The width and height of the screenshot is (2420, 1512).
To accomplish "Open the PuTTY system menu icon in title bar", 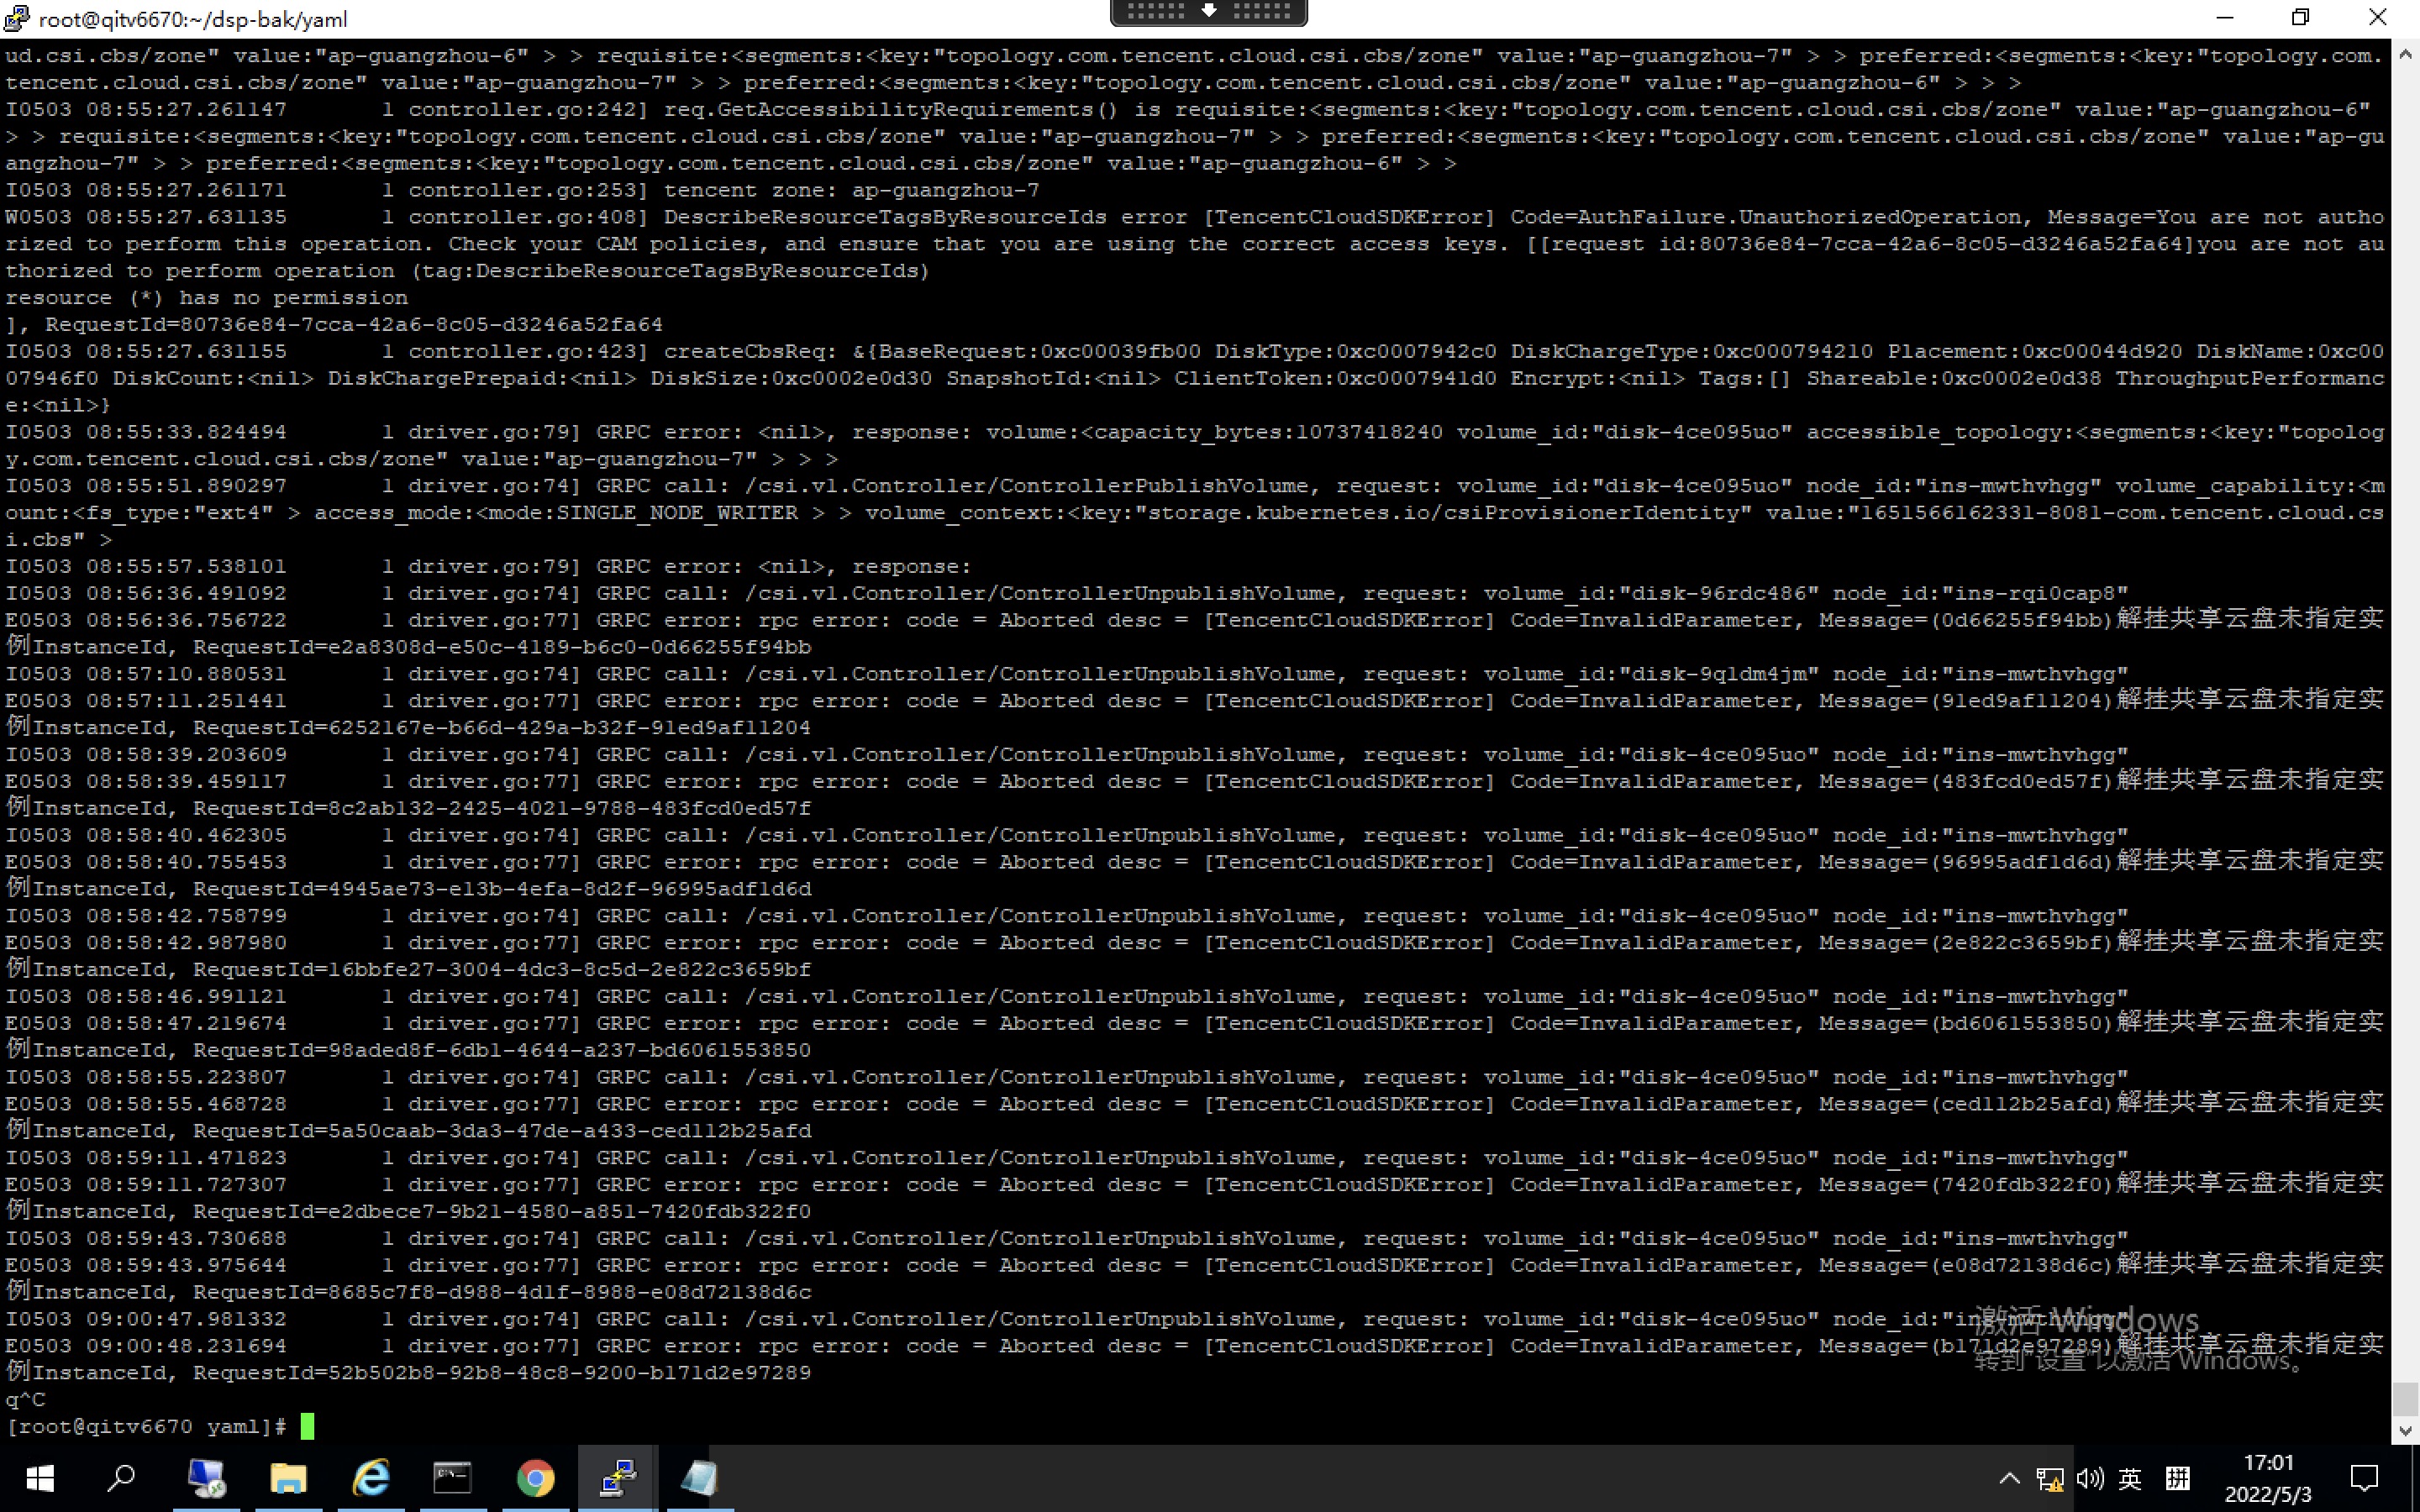I will pyautogui.click(x=17, y=18).
